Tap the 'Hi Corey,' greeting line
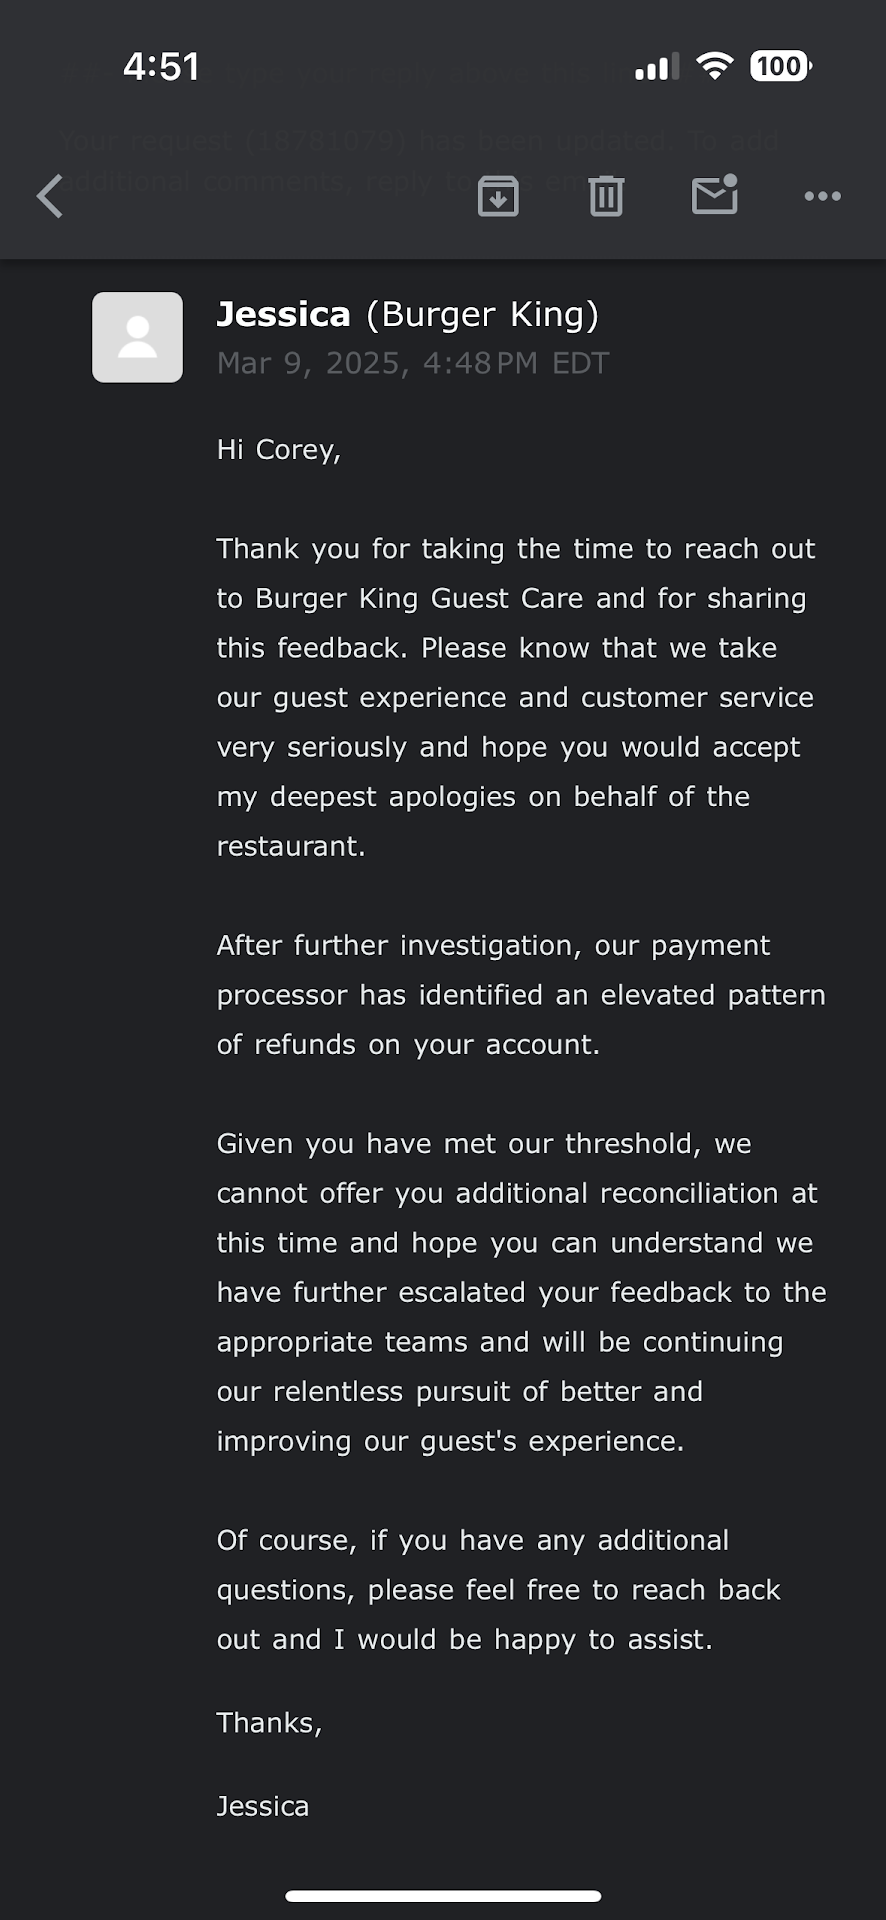 click(x=279, y=450)
